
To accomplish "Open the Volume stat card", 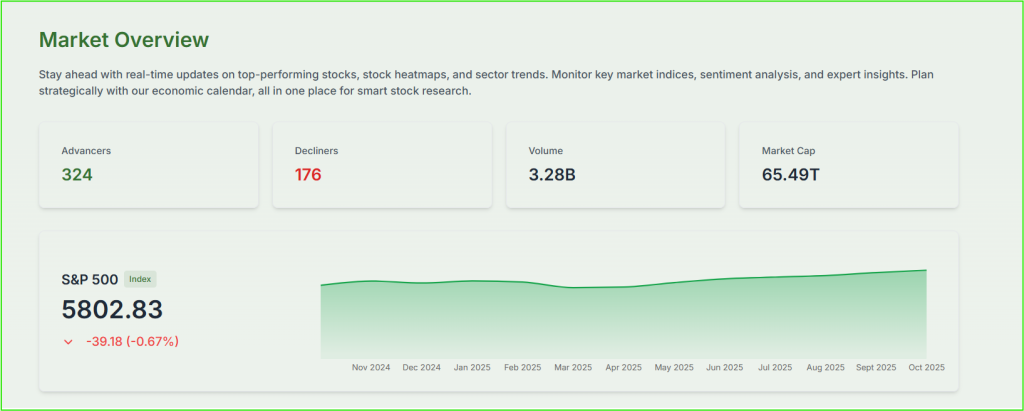I will (615, 165).
